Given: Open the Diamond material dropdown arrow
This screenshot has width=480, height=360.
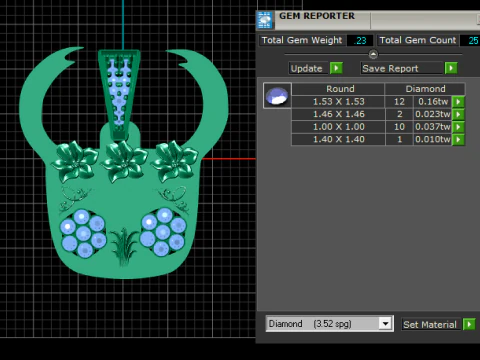Looking at the screenshot, I should (x=385, y=324).
